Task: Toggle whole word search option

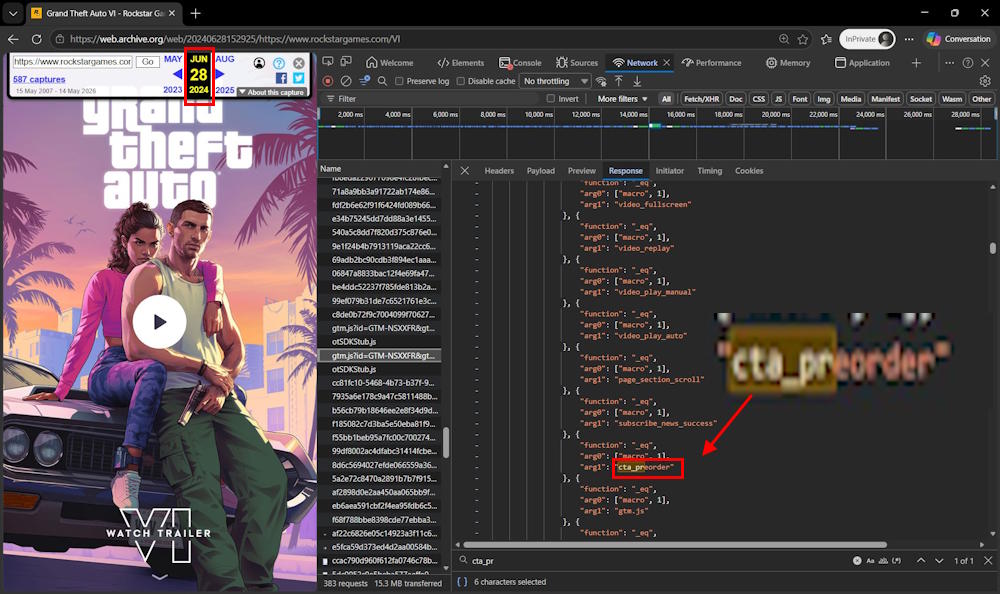Action: click(x=883, y=560)
